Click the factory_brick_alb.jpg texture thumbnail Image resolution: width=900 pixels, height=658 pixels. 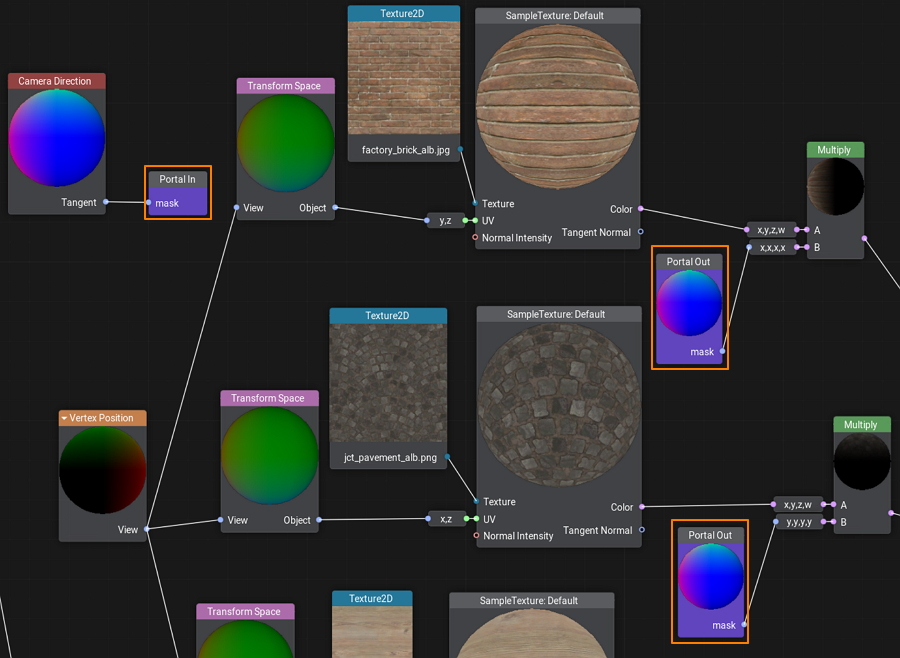pos(403,79)
